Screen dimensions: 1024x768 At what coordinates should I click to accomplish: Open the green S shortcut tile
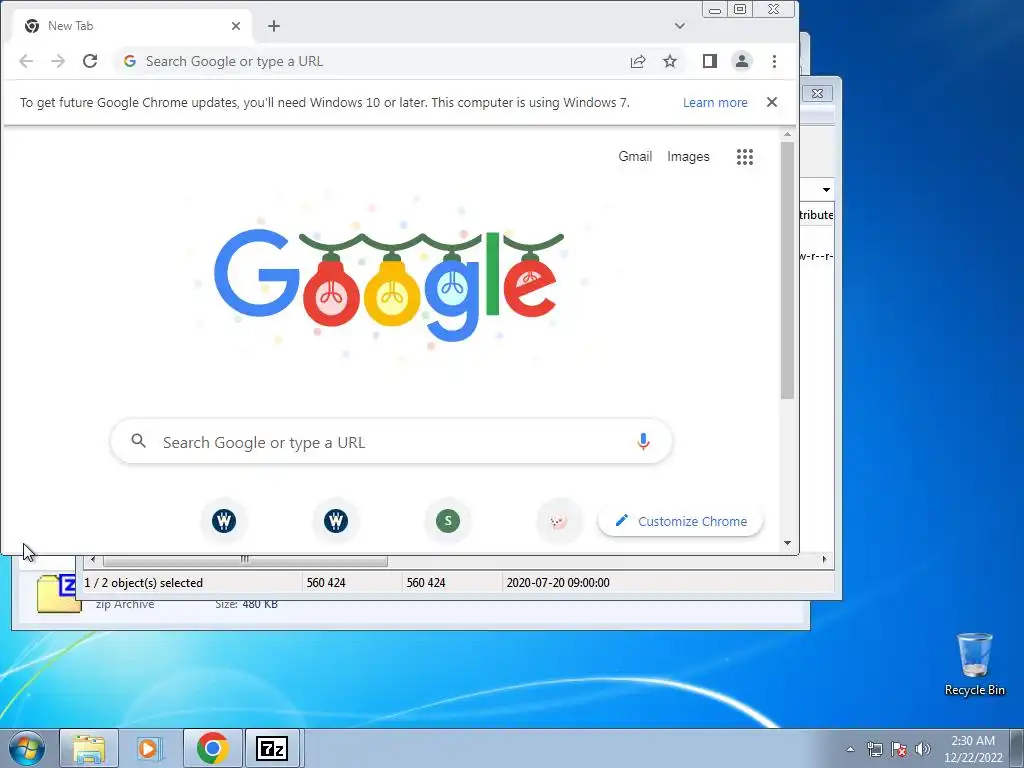[x=448, y=521]
